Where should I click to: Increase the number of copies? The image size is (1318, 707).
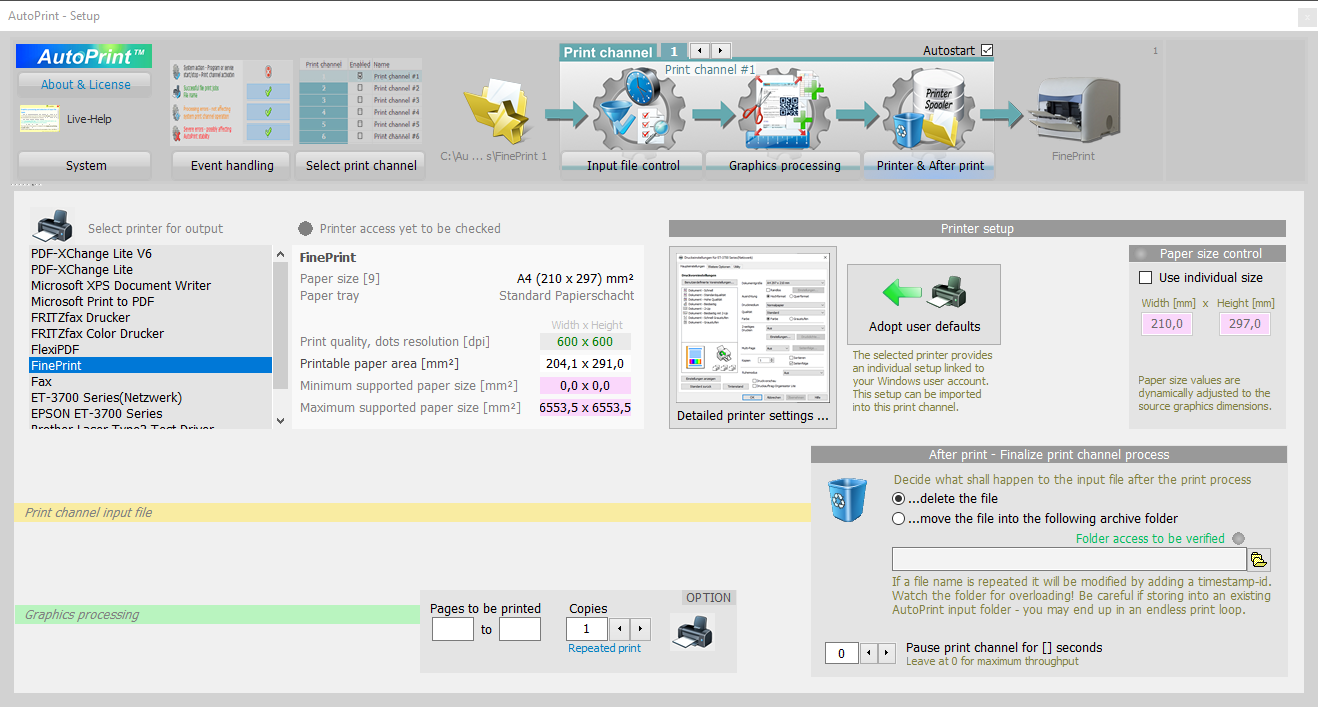[640, 629]
